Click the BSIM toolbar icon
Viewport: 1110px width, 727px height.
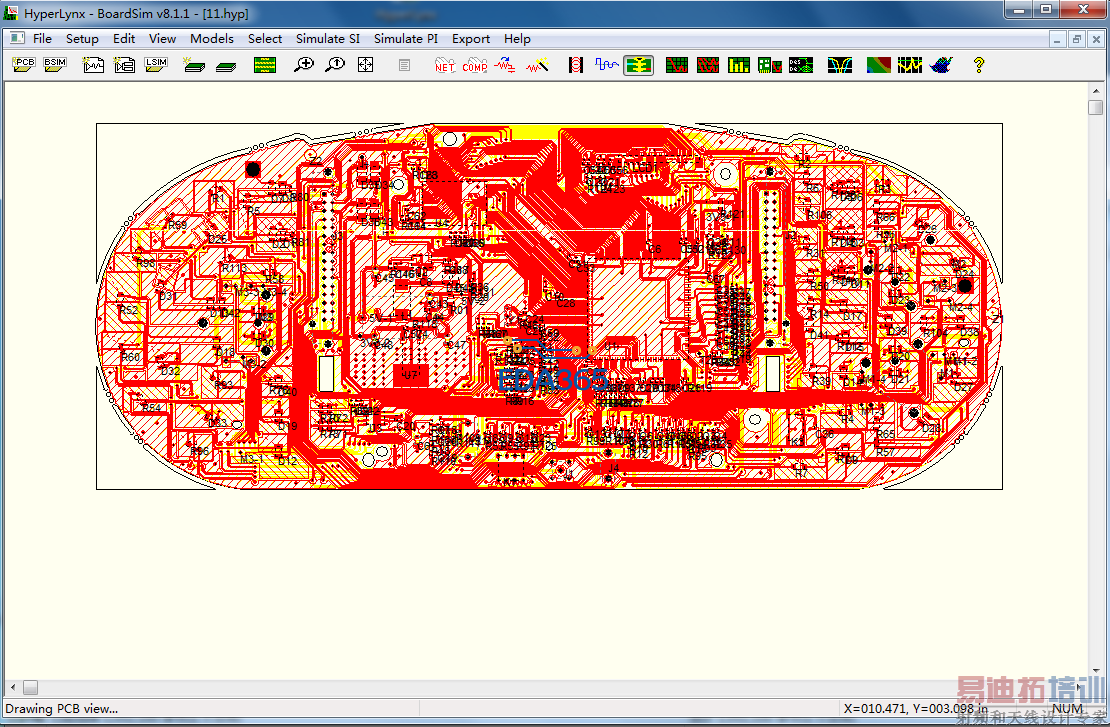coord(54,65)
